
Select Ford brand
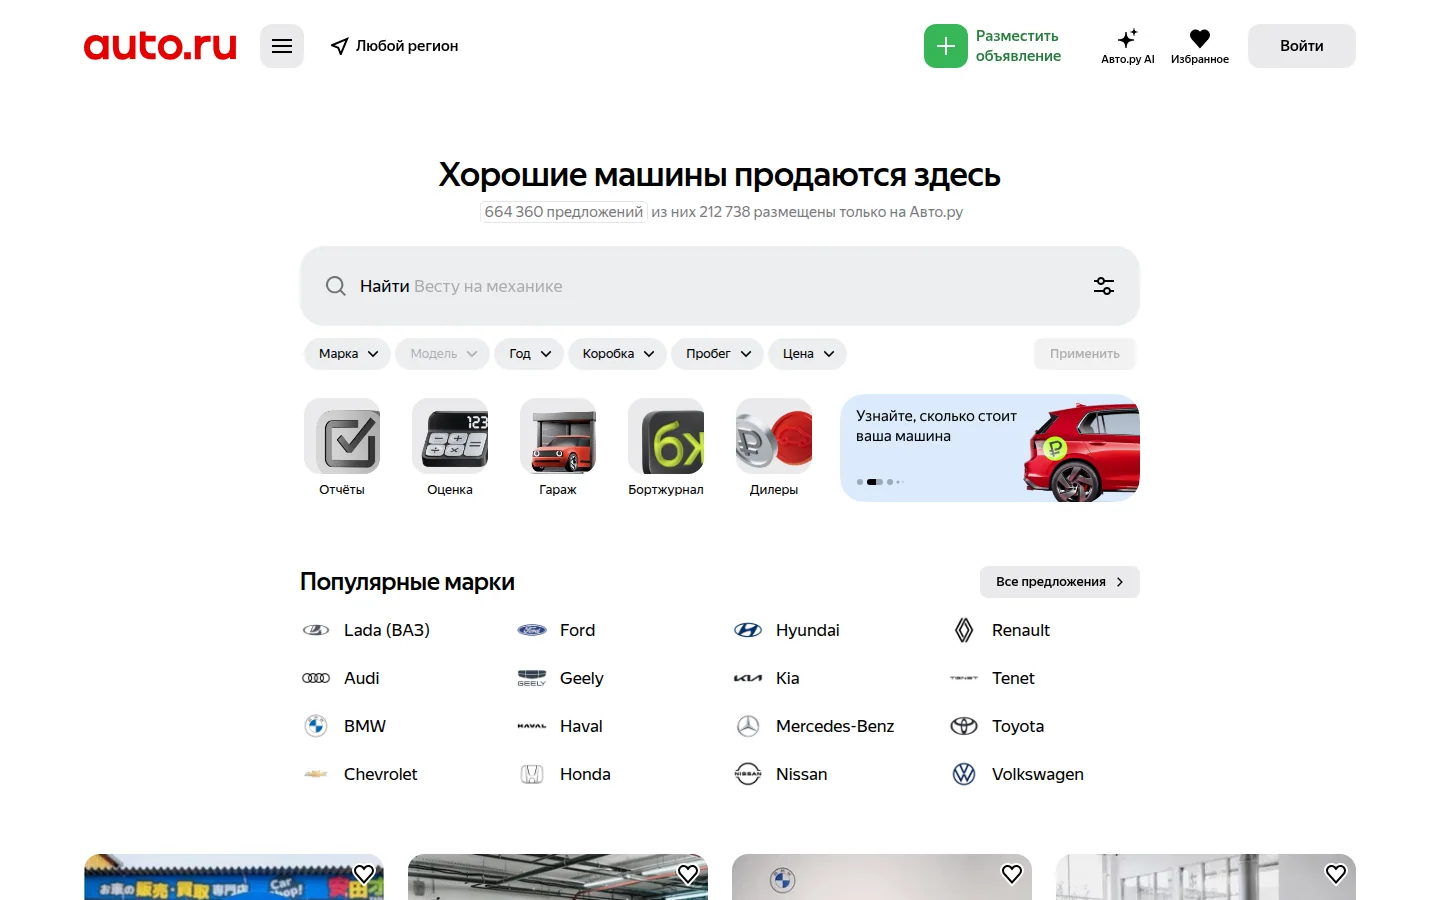click(557, 630)
